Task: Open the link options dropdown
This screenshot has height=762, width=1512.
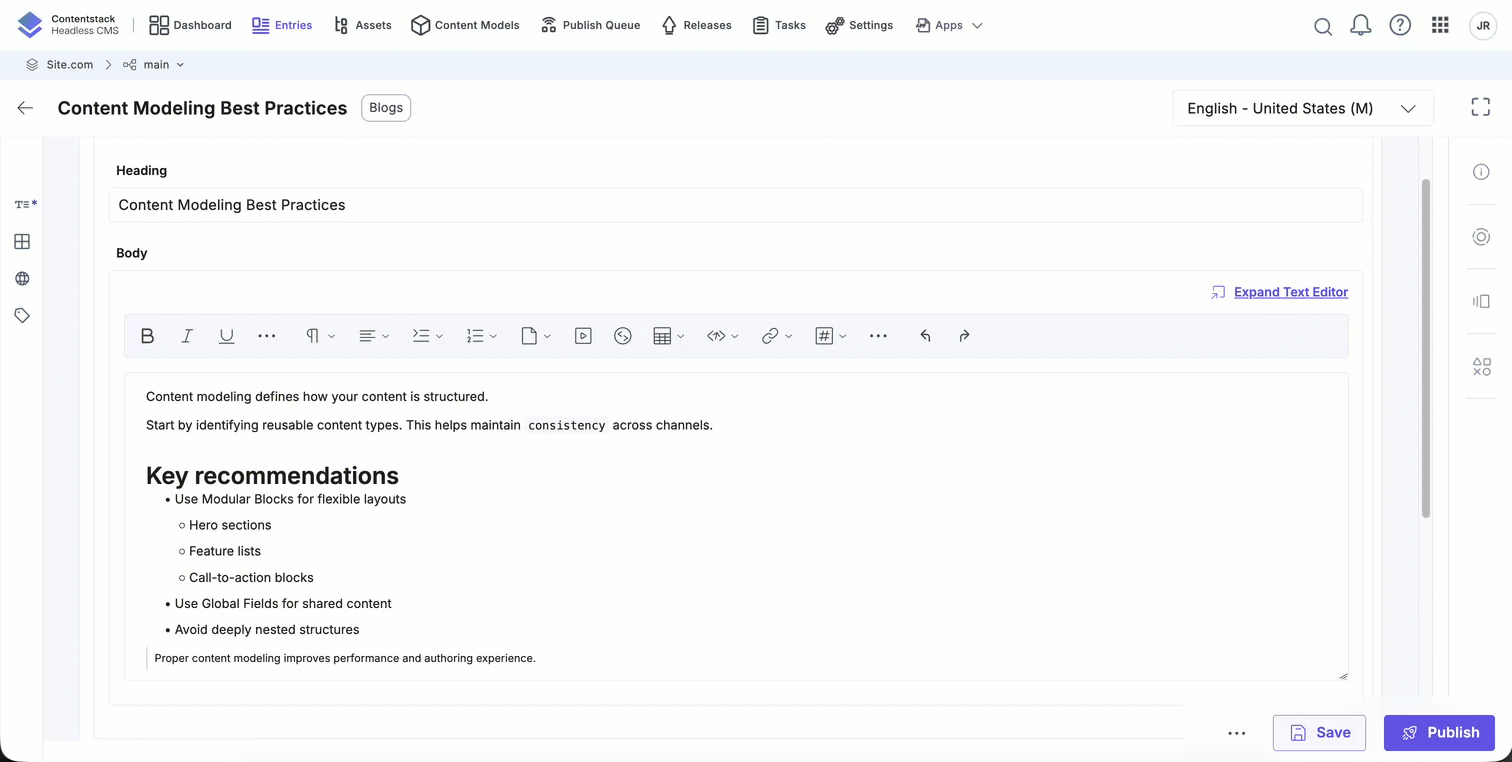Action: pos(777,336)
